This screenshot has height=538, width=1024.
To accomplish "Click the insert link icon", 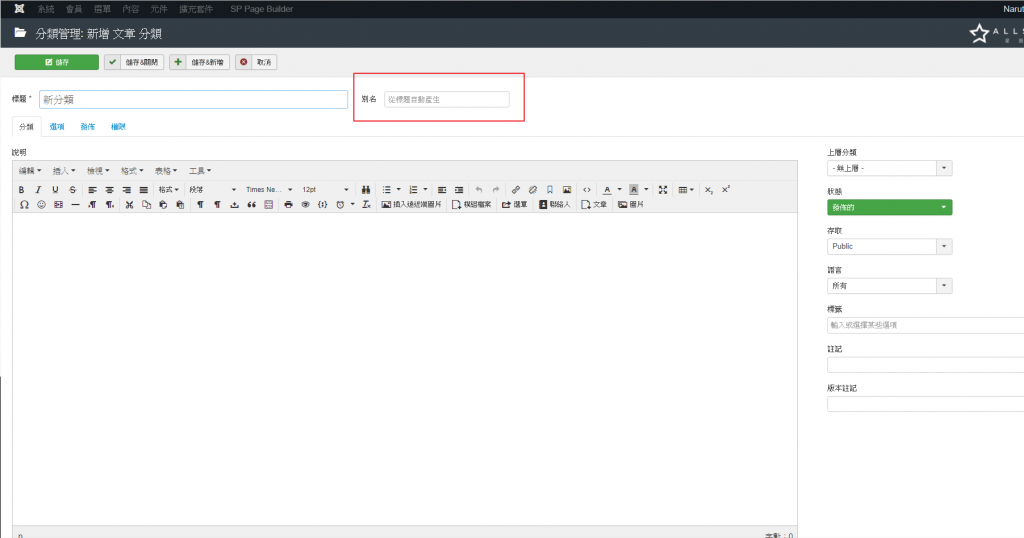I will point(516,189).
